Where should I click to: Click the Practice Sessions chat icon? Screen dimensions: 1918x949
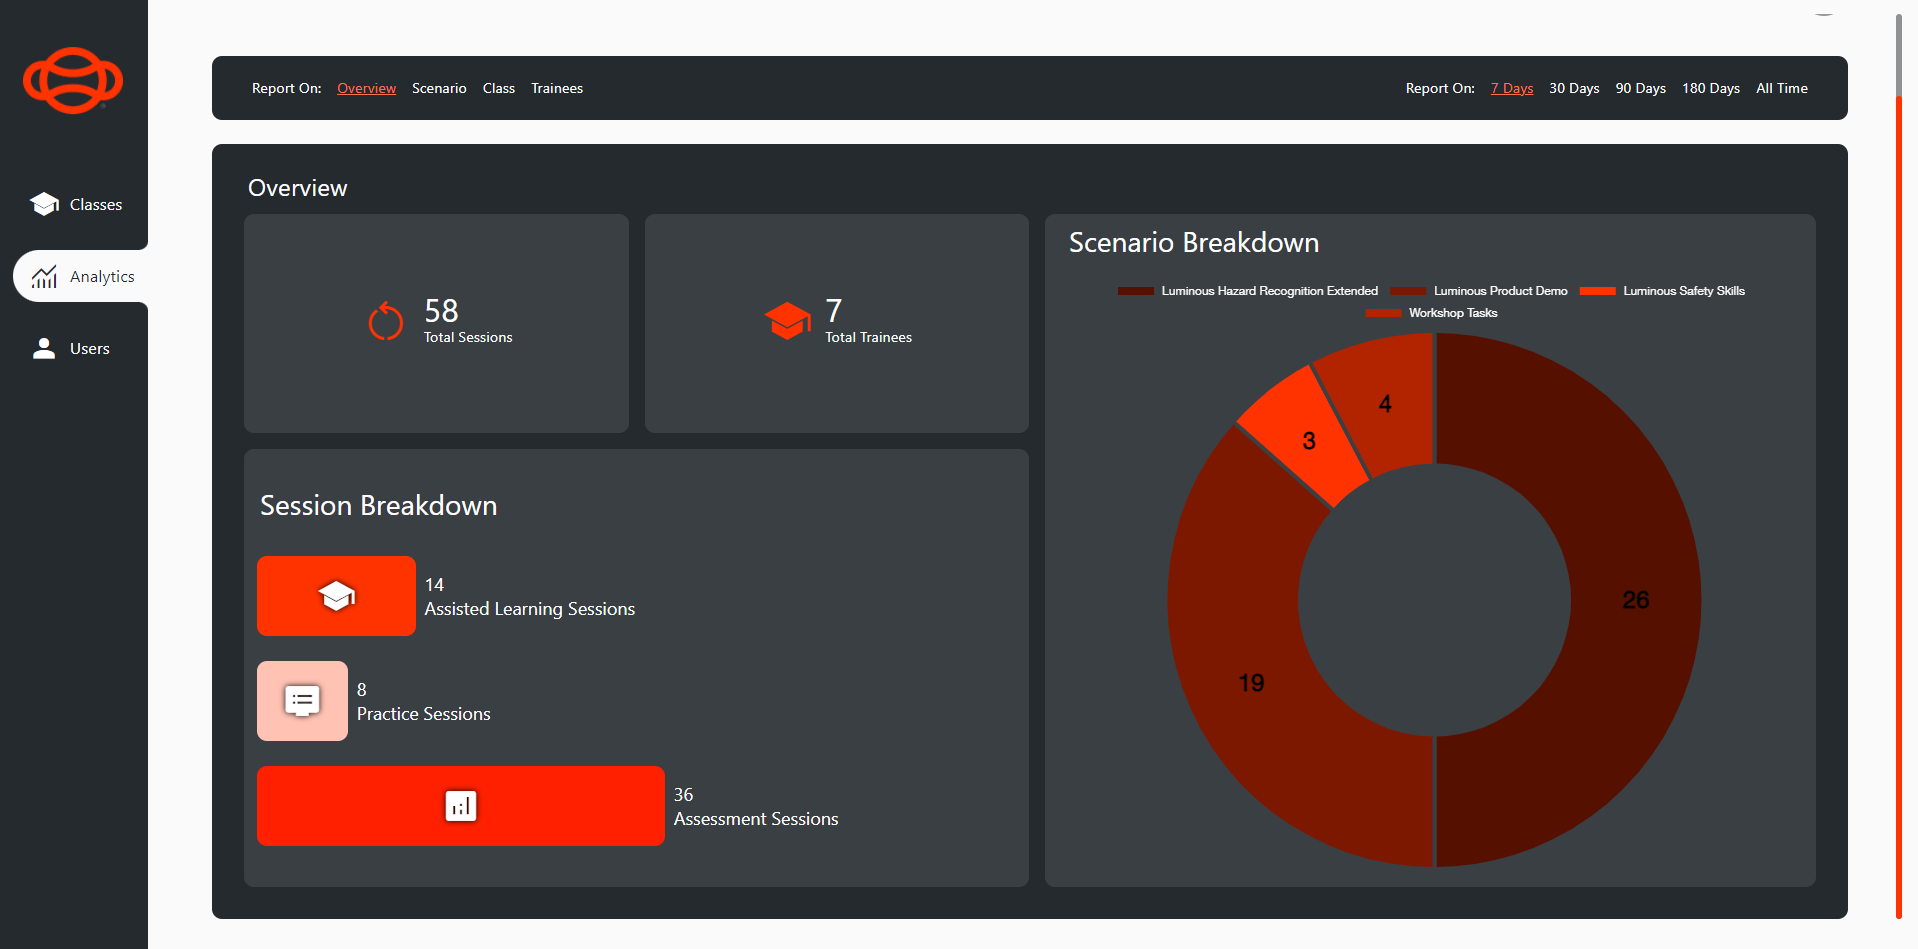pos(302,701)
